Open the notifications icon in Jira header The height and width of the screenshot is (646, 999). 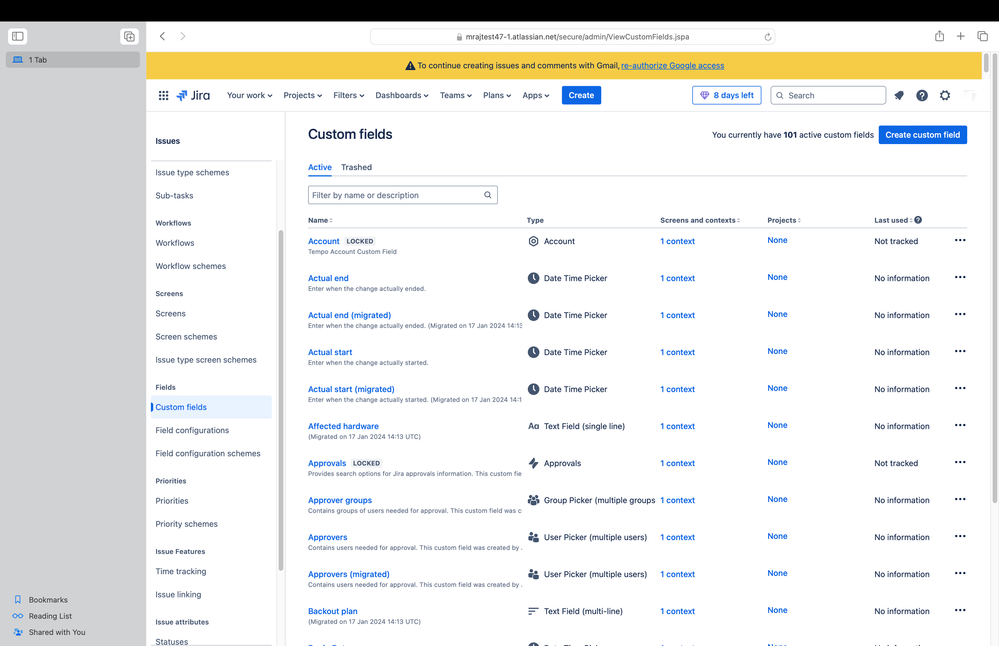click(x=899, y=96)
